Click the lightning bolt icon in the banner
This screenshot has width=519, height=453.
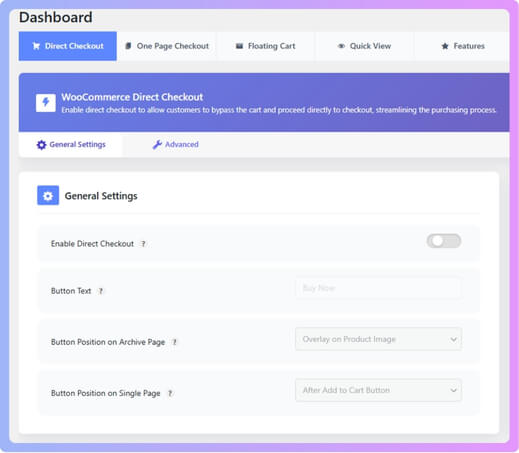[x=46, y=103]
